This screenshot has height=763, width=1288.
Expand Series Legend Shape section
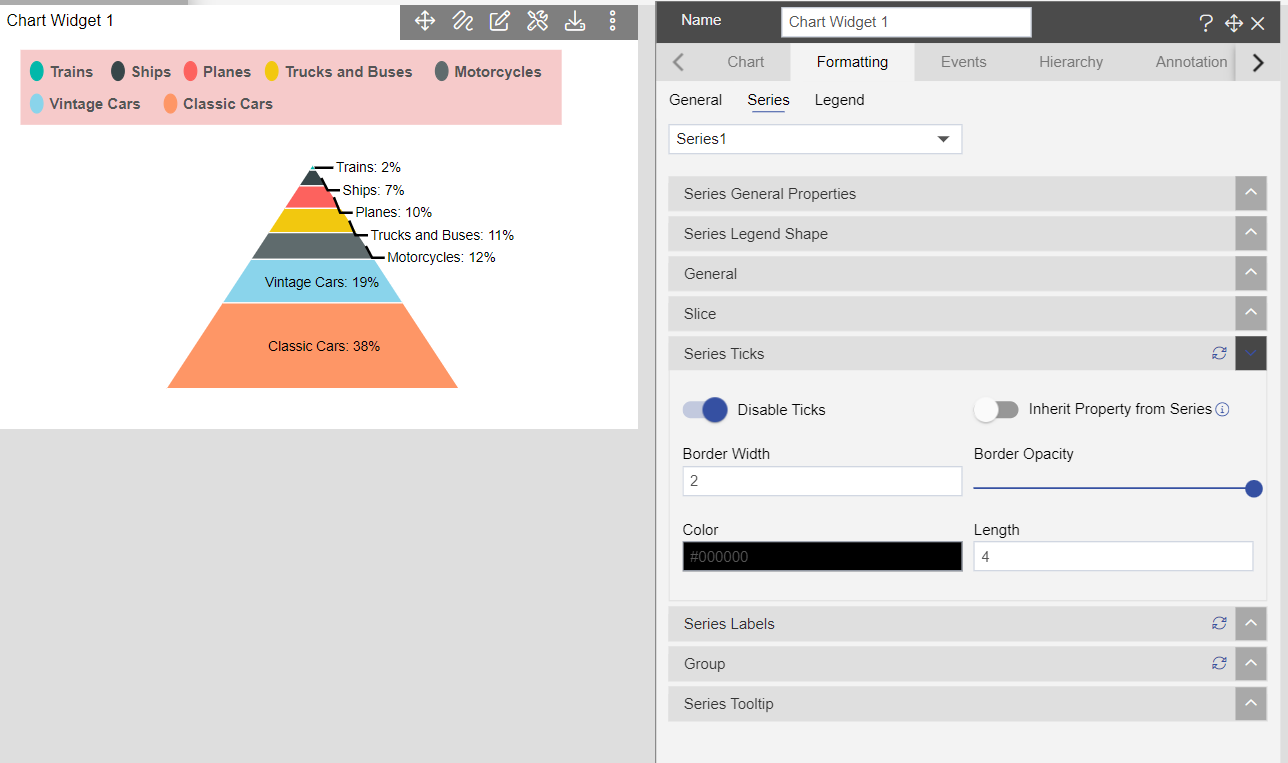1250,233
